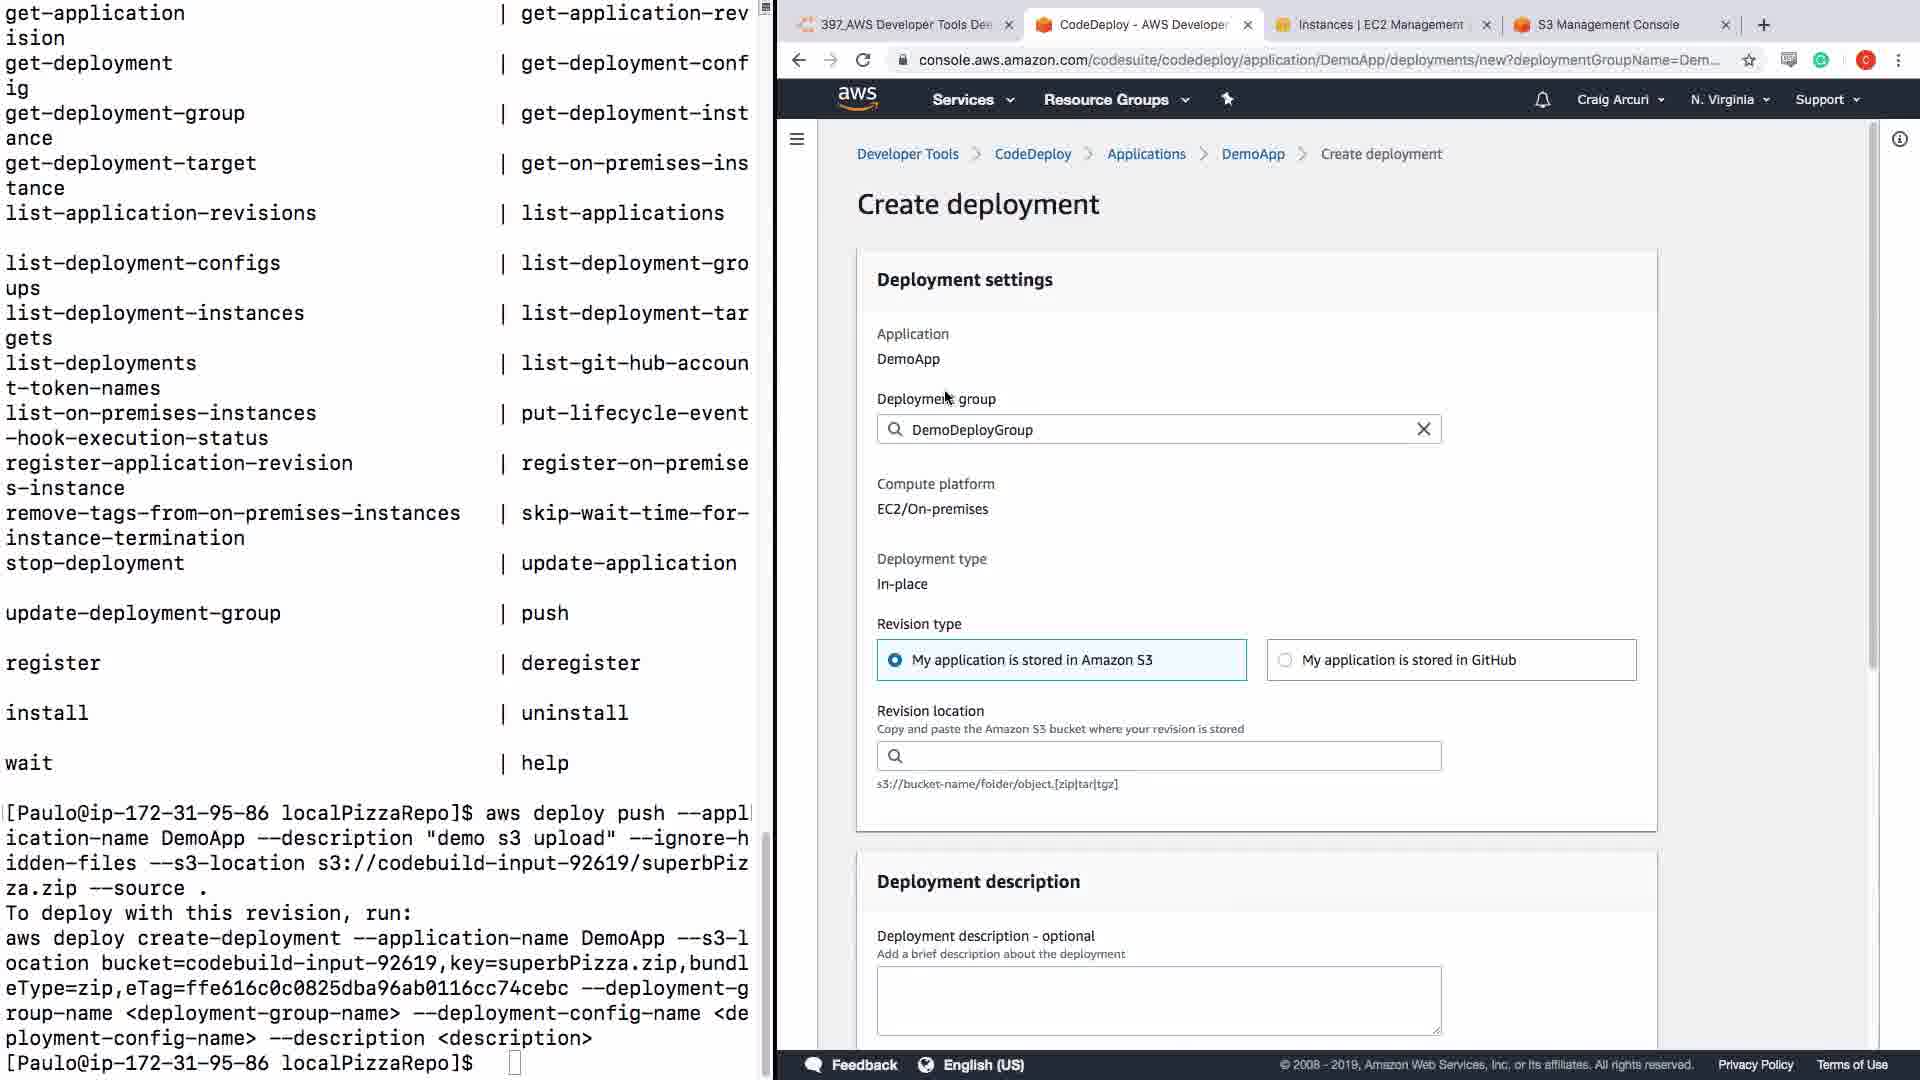Bookmark this page with star icon

coord(1748,60)
